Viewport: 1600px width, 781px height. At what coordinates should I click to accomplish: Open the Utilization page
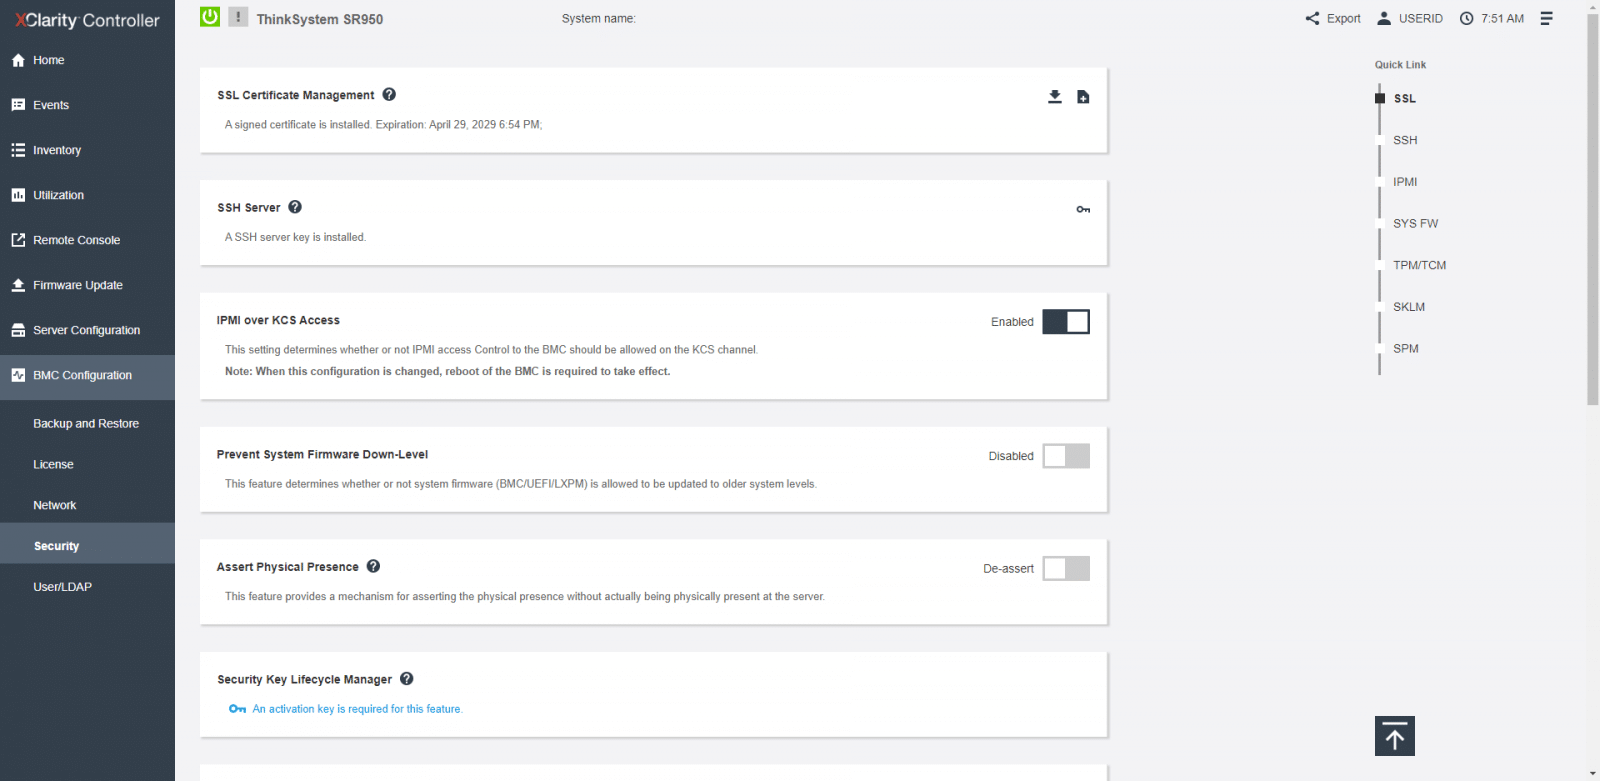(87, 195)
